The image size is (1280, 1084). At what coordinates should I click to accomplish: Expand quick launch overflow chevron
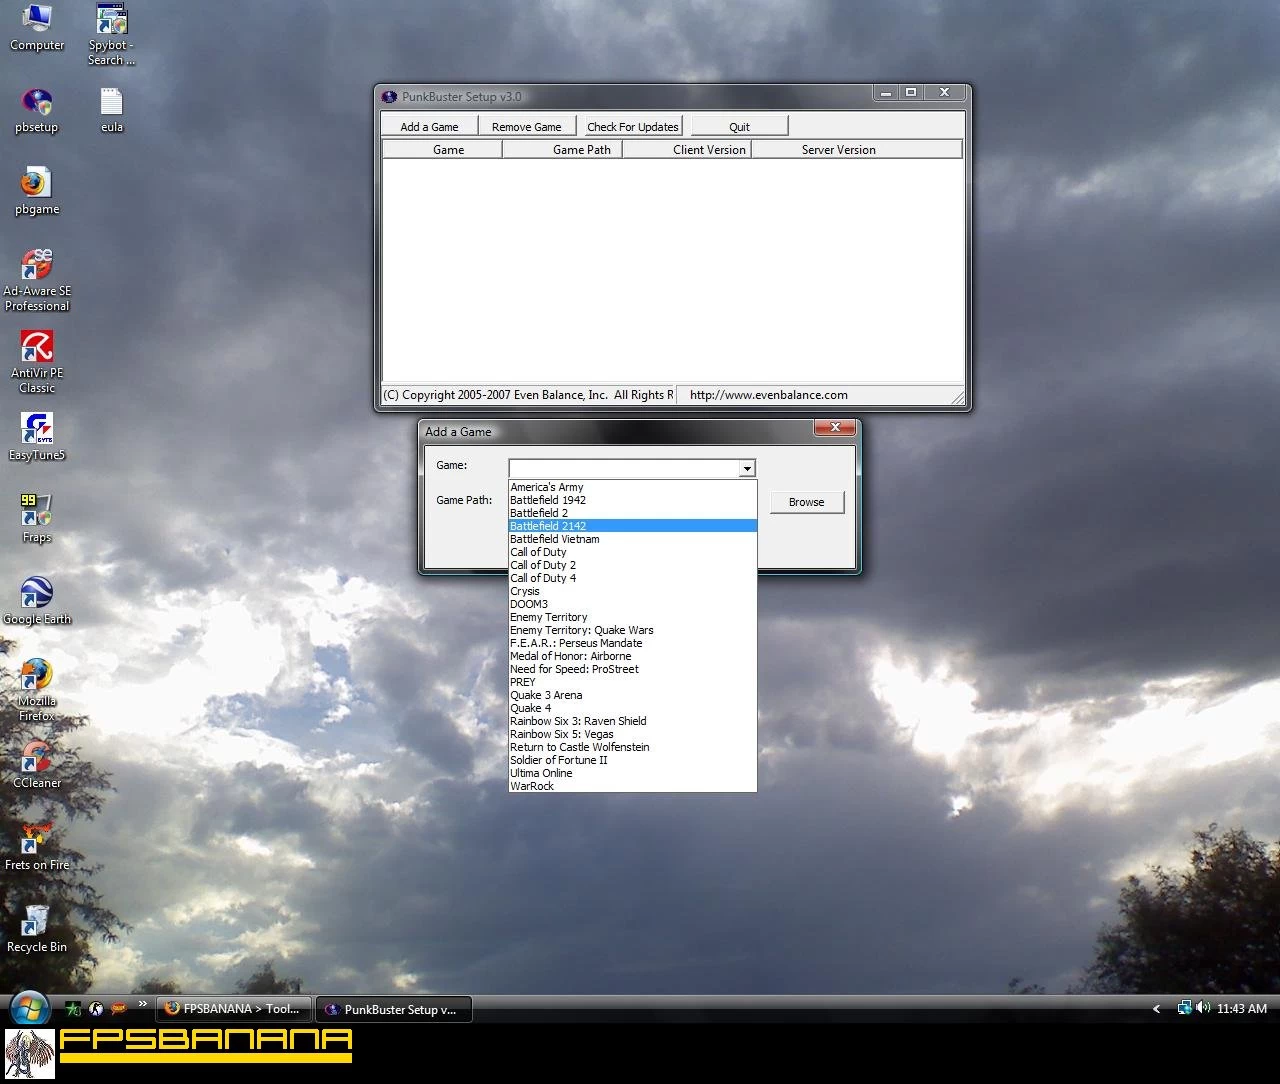(x=142, y=1004)
